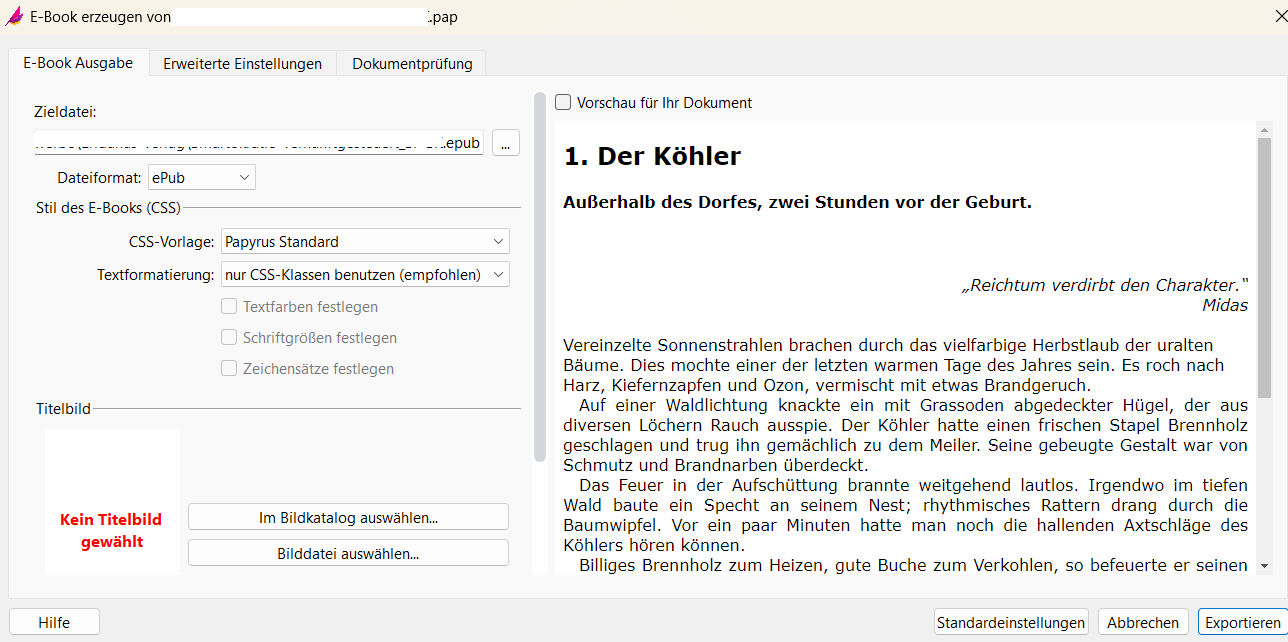Click the preview scrollbar down arrow
The image size is (1288, 642).
click(x=1264, y=565)
